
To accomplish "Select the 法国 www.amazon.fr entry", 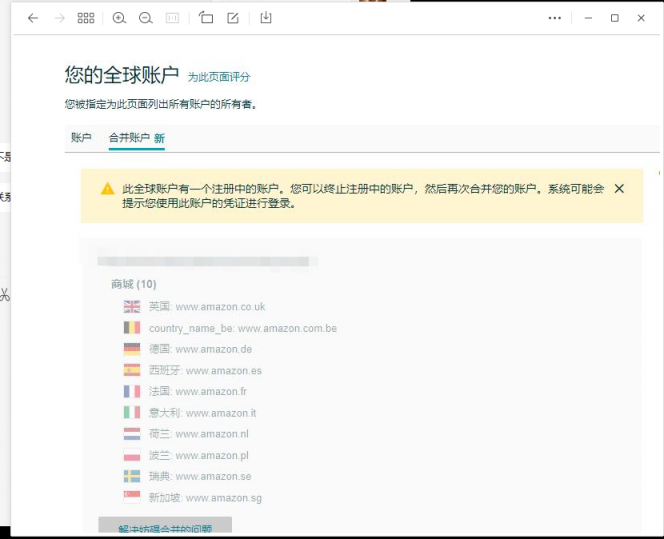I will 185,391.
